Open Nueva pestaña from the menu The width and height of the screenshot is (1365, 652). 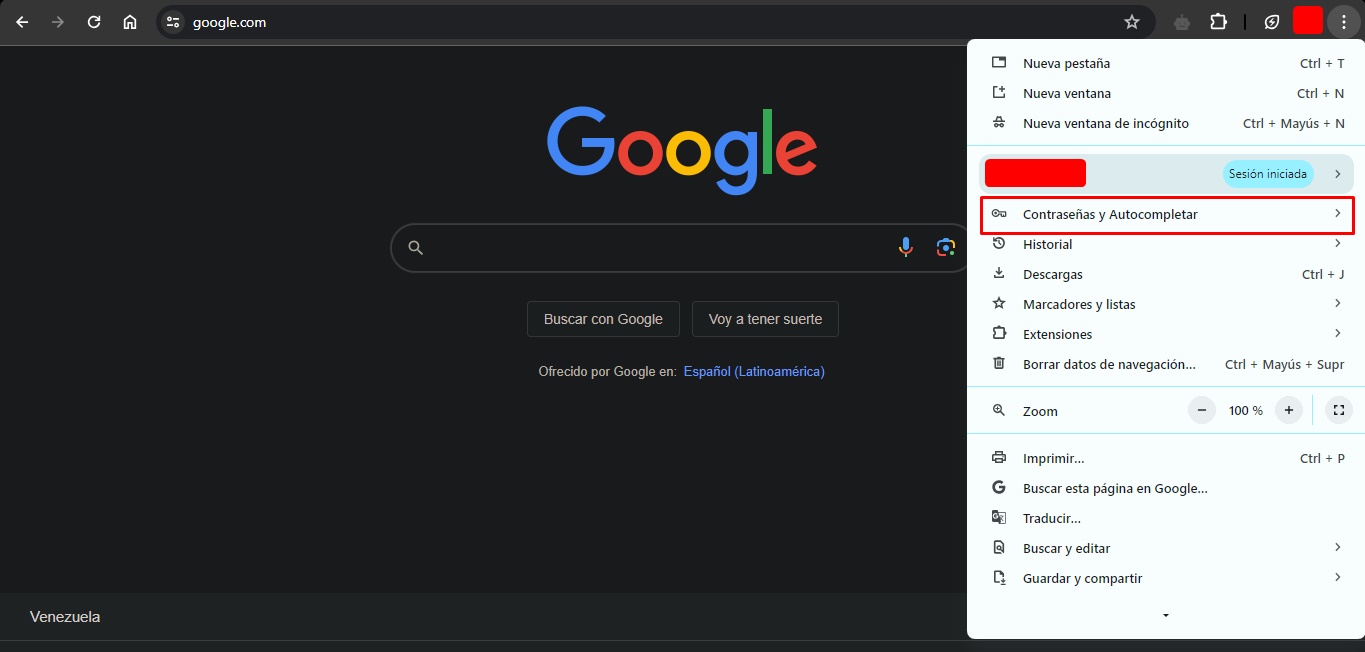[1166, 63]
